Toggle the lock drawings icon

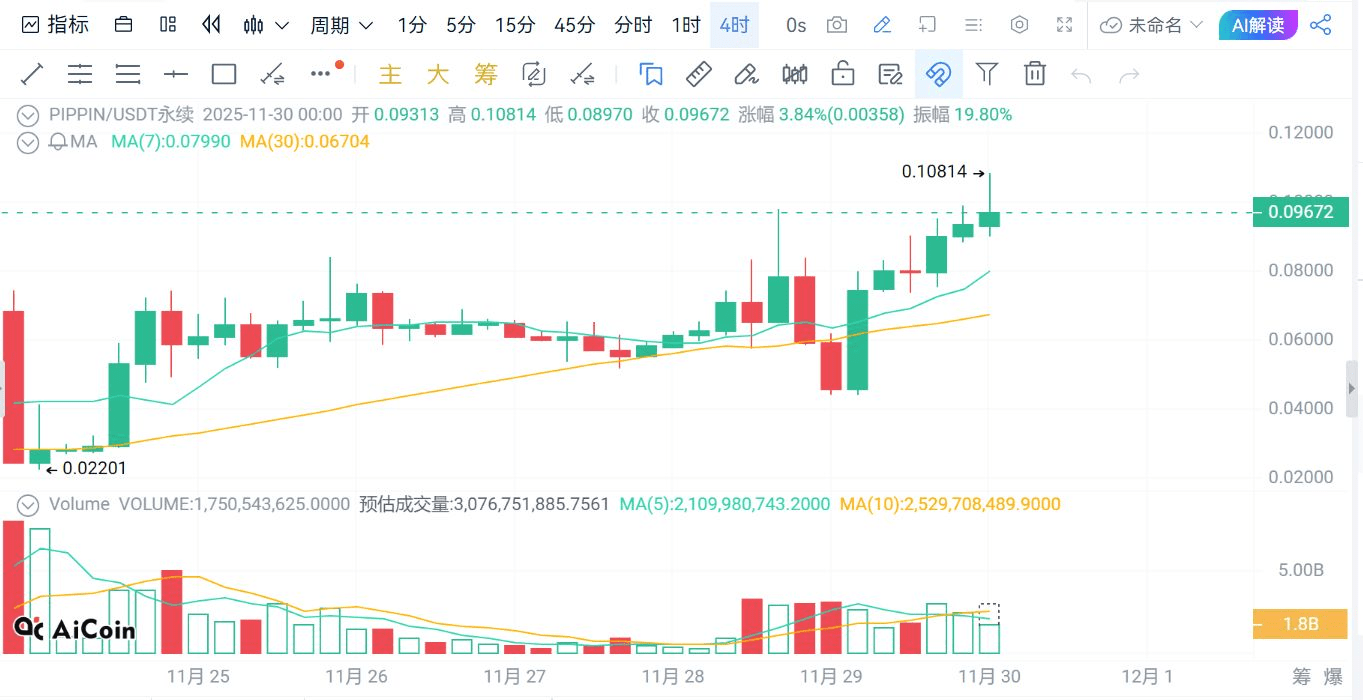click(843, 73)
